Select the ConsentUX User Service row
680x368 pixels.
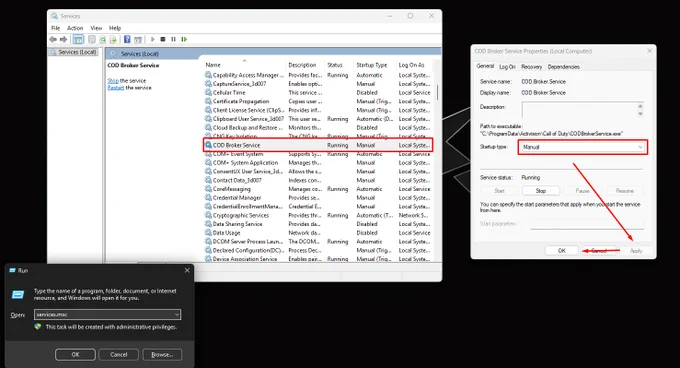click(317, 171)
